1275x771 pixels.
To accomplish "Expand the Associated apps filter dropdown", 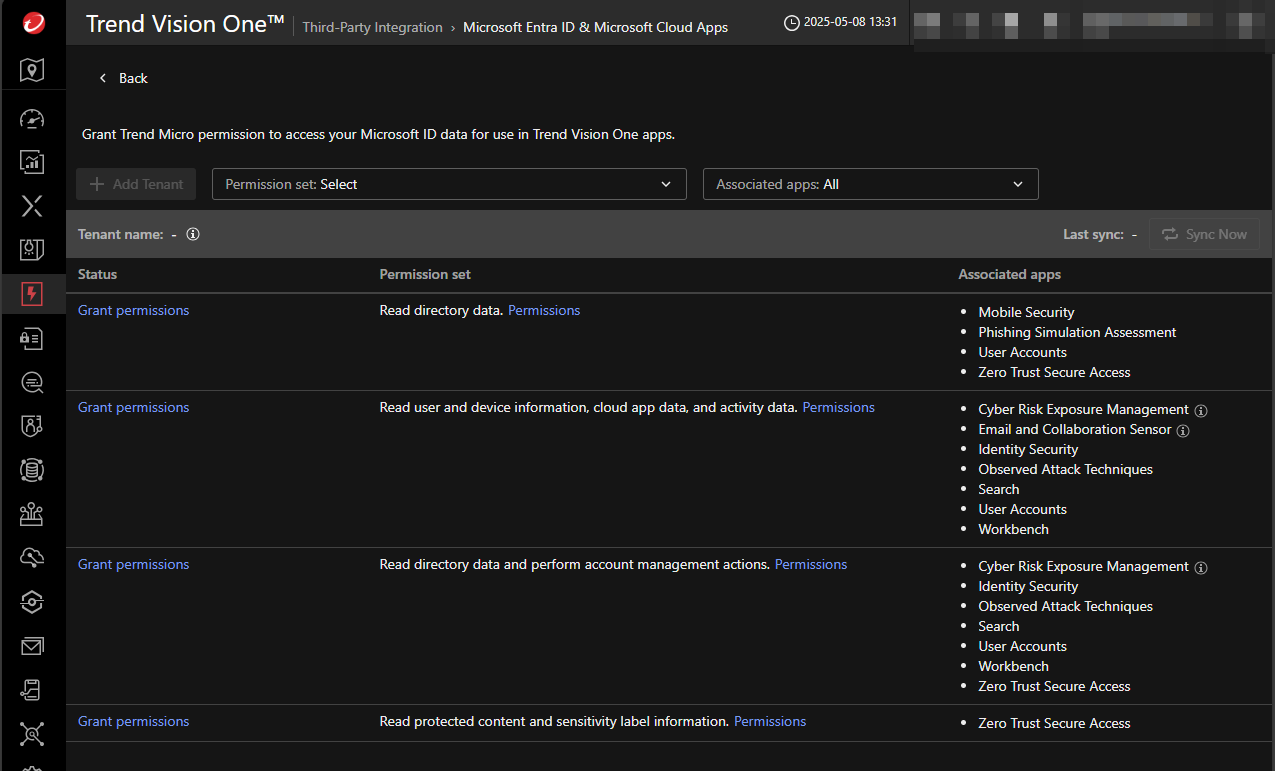I will (x=870, y=184).
